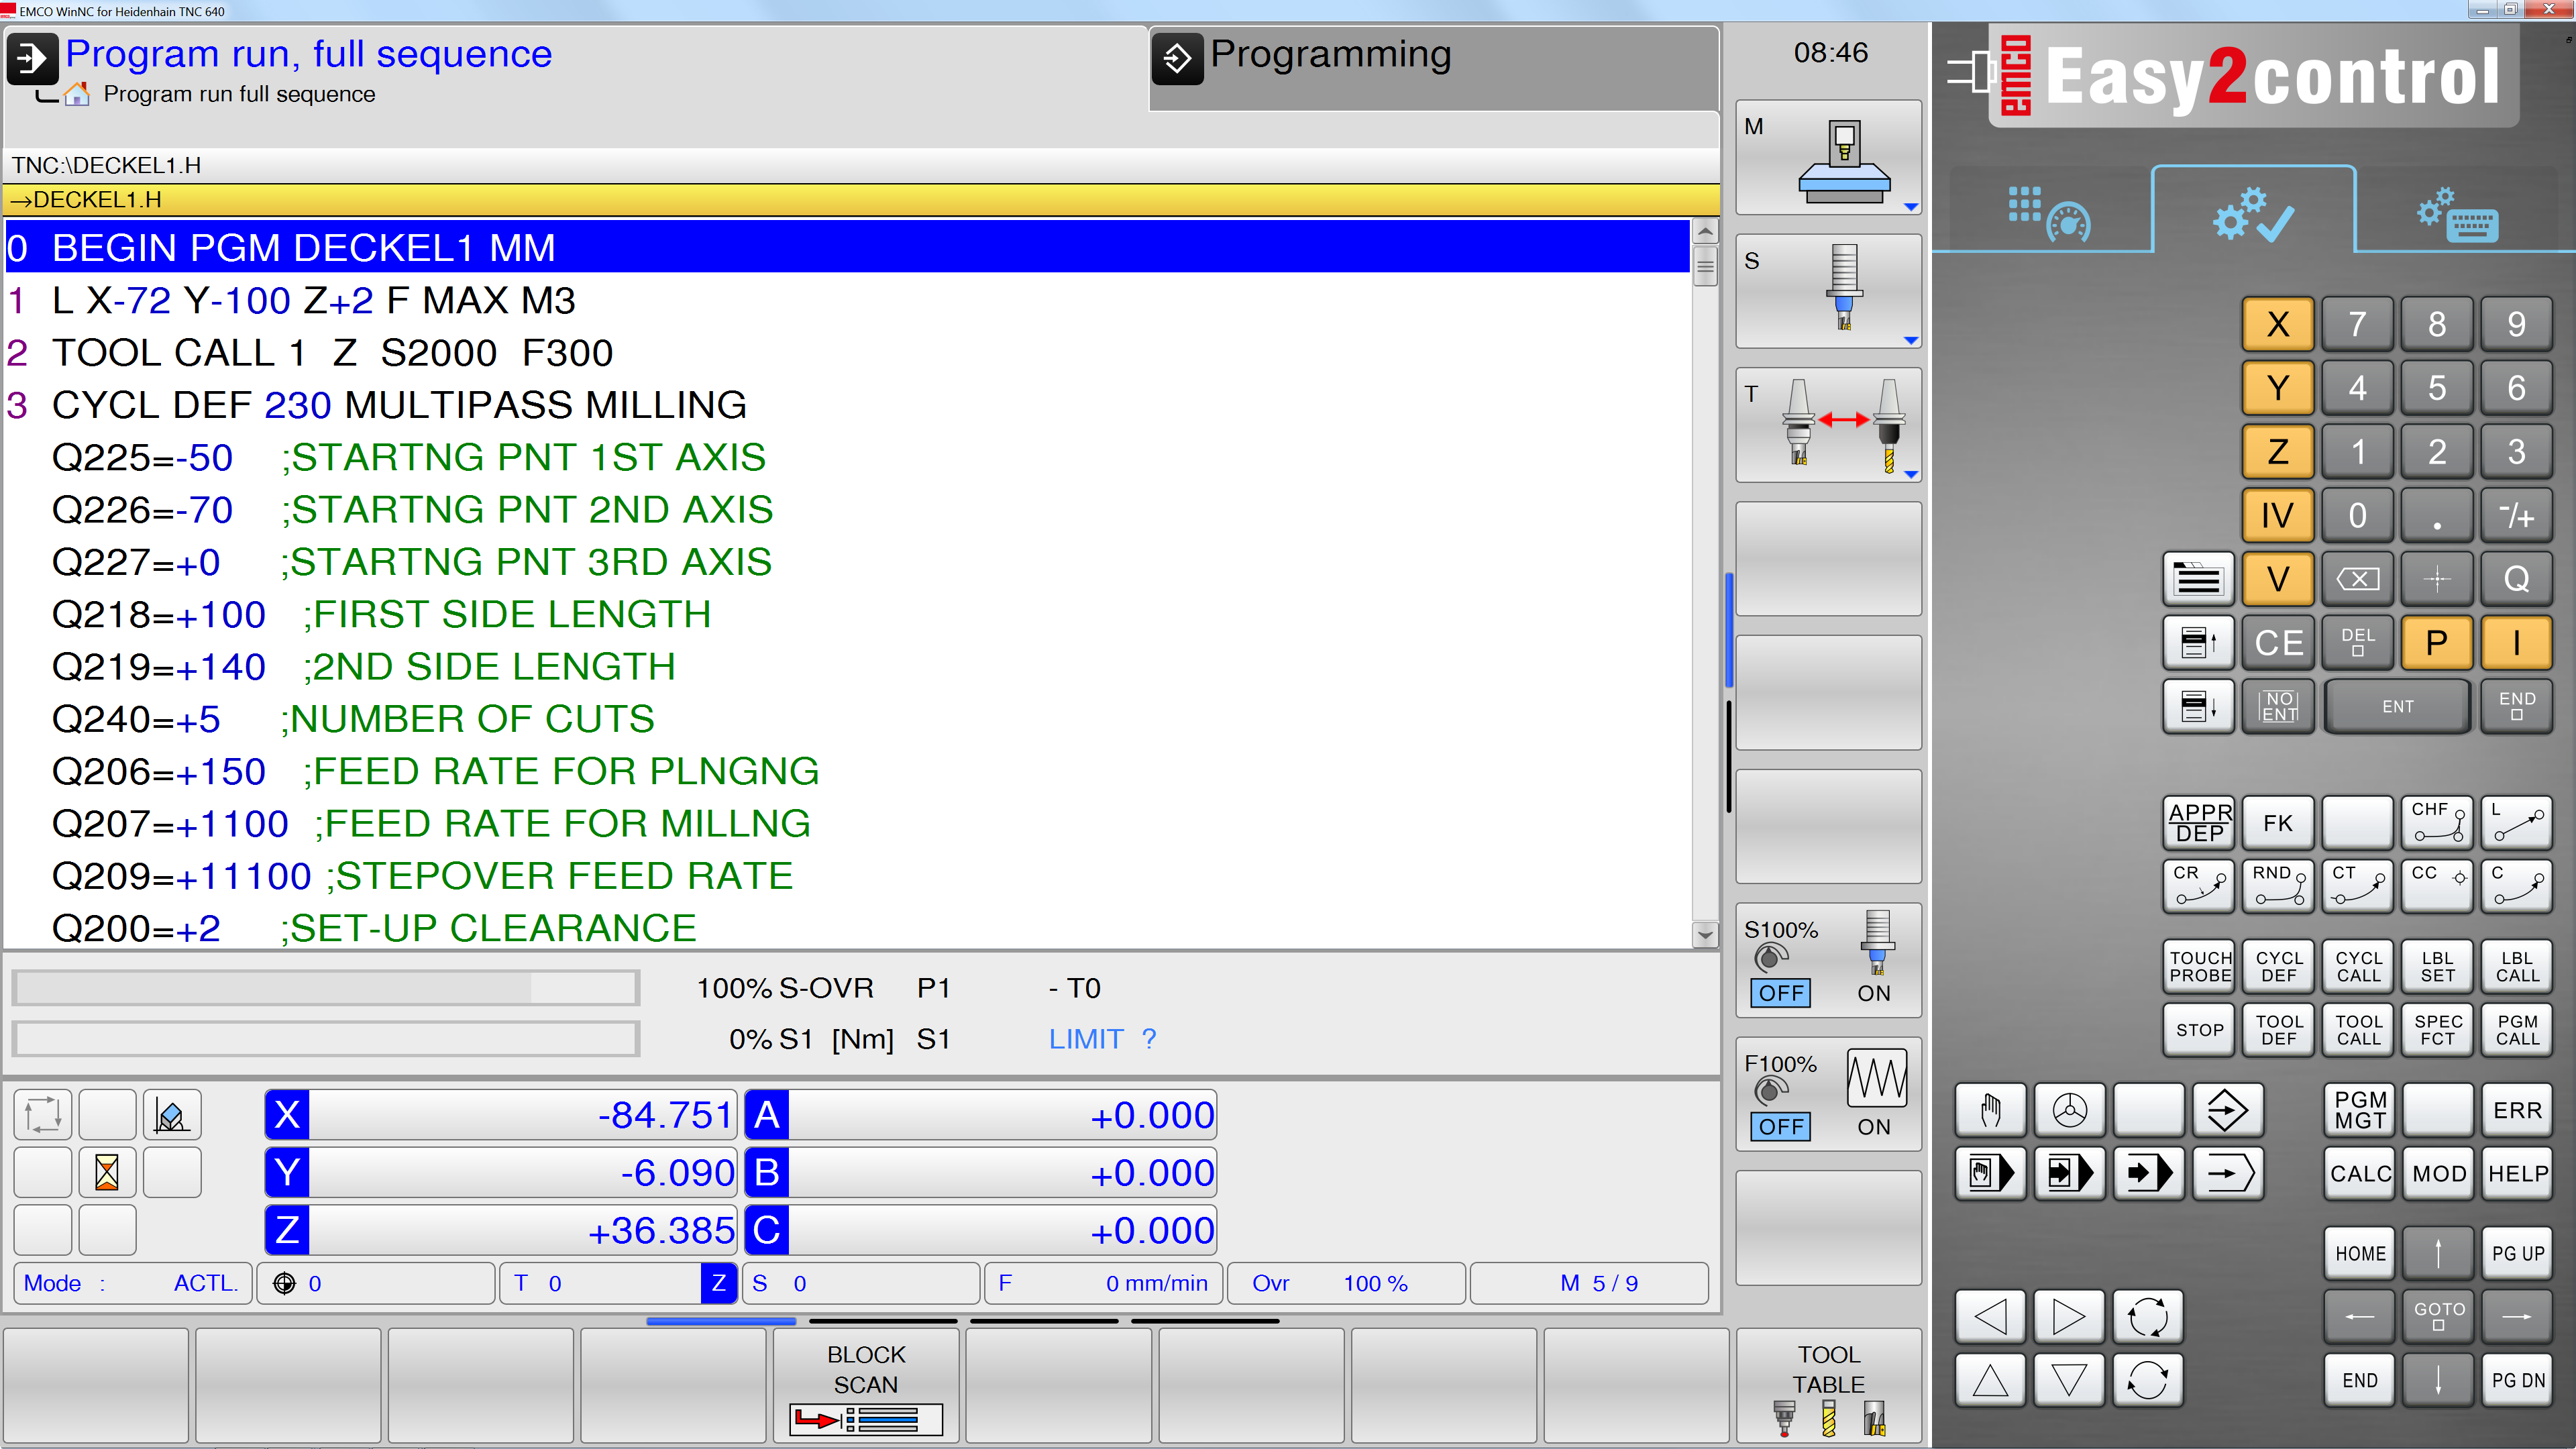Turn spindle override S100% OFF

(1780, 993)
